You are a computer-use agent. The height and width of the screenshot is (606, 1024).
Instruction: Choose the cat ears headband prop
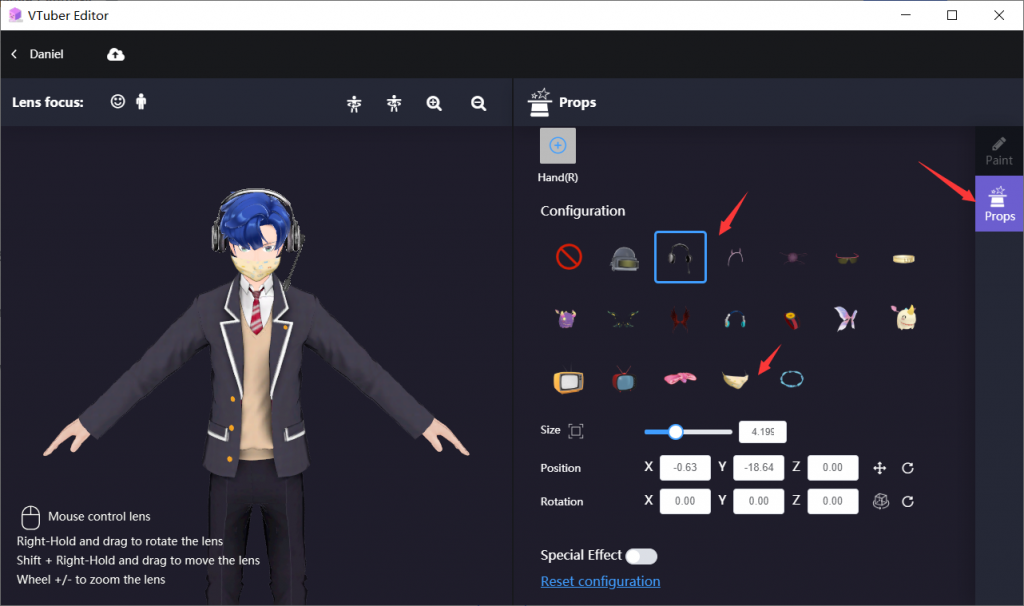(x=735, y=257)
